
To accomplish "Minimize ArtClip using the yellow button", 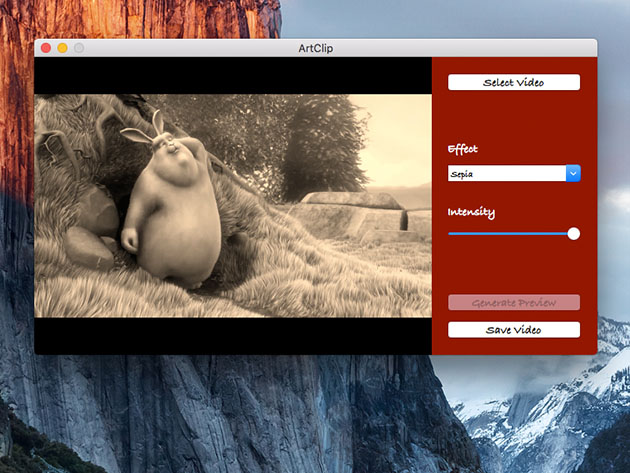I will (62, 48).
